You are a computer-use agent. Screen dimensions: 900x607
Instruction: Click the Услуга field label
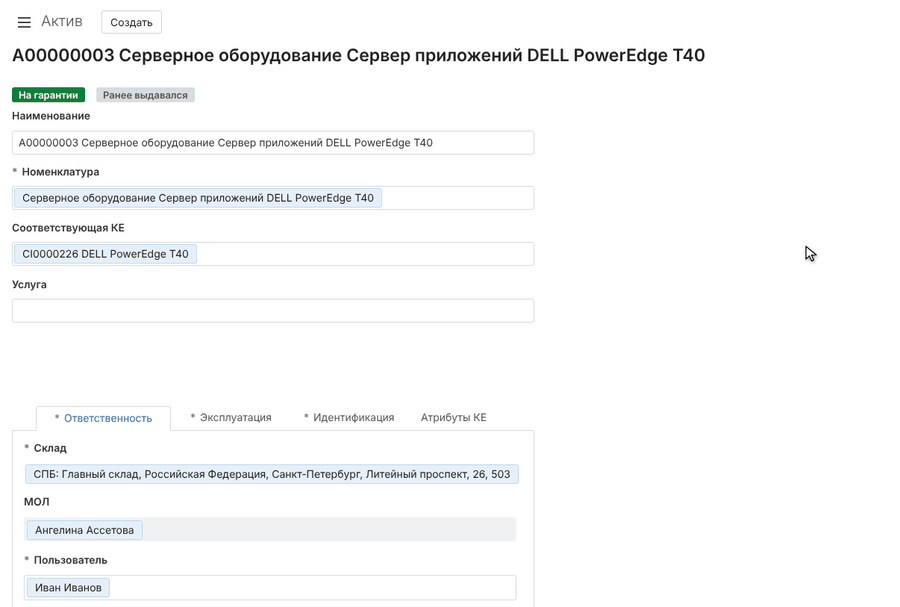point(29,285)
